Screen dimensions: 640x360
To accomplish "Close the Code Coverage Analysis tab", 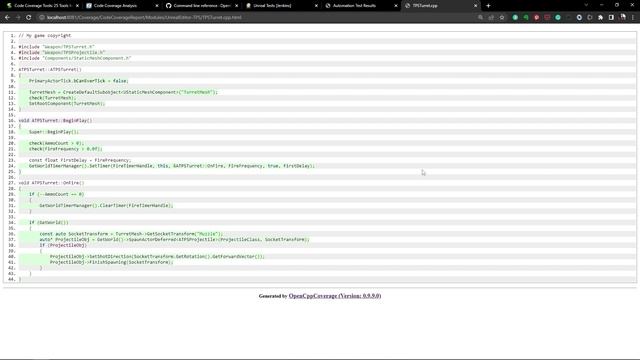I will (x=157, y=6).
